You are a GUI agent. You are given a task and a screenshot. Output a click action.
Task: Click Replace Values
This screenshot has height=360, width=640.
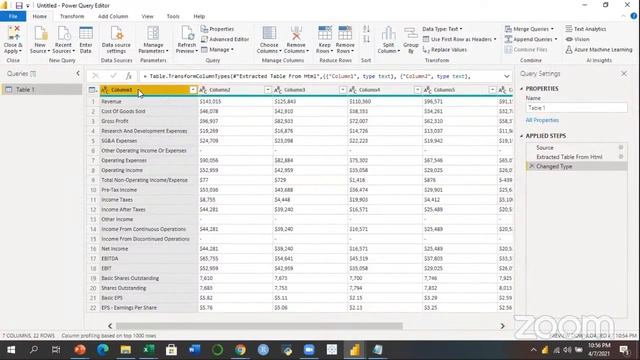[x=445, y=49]
